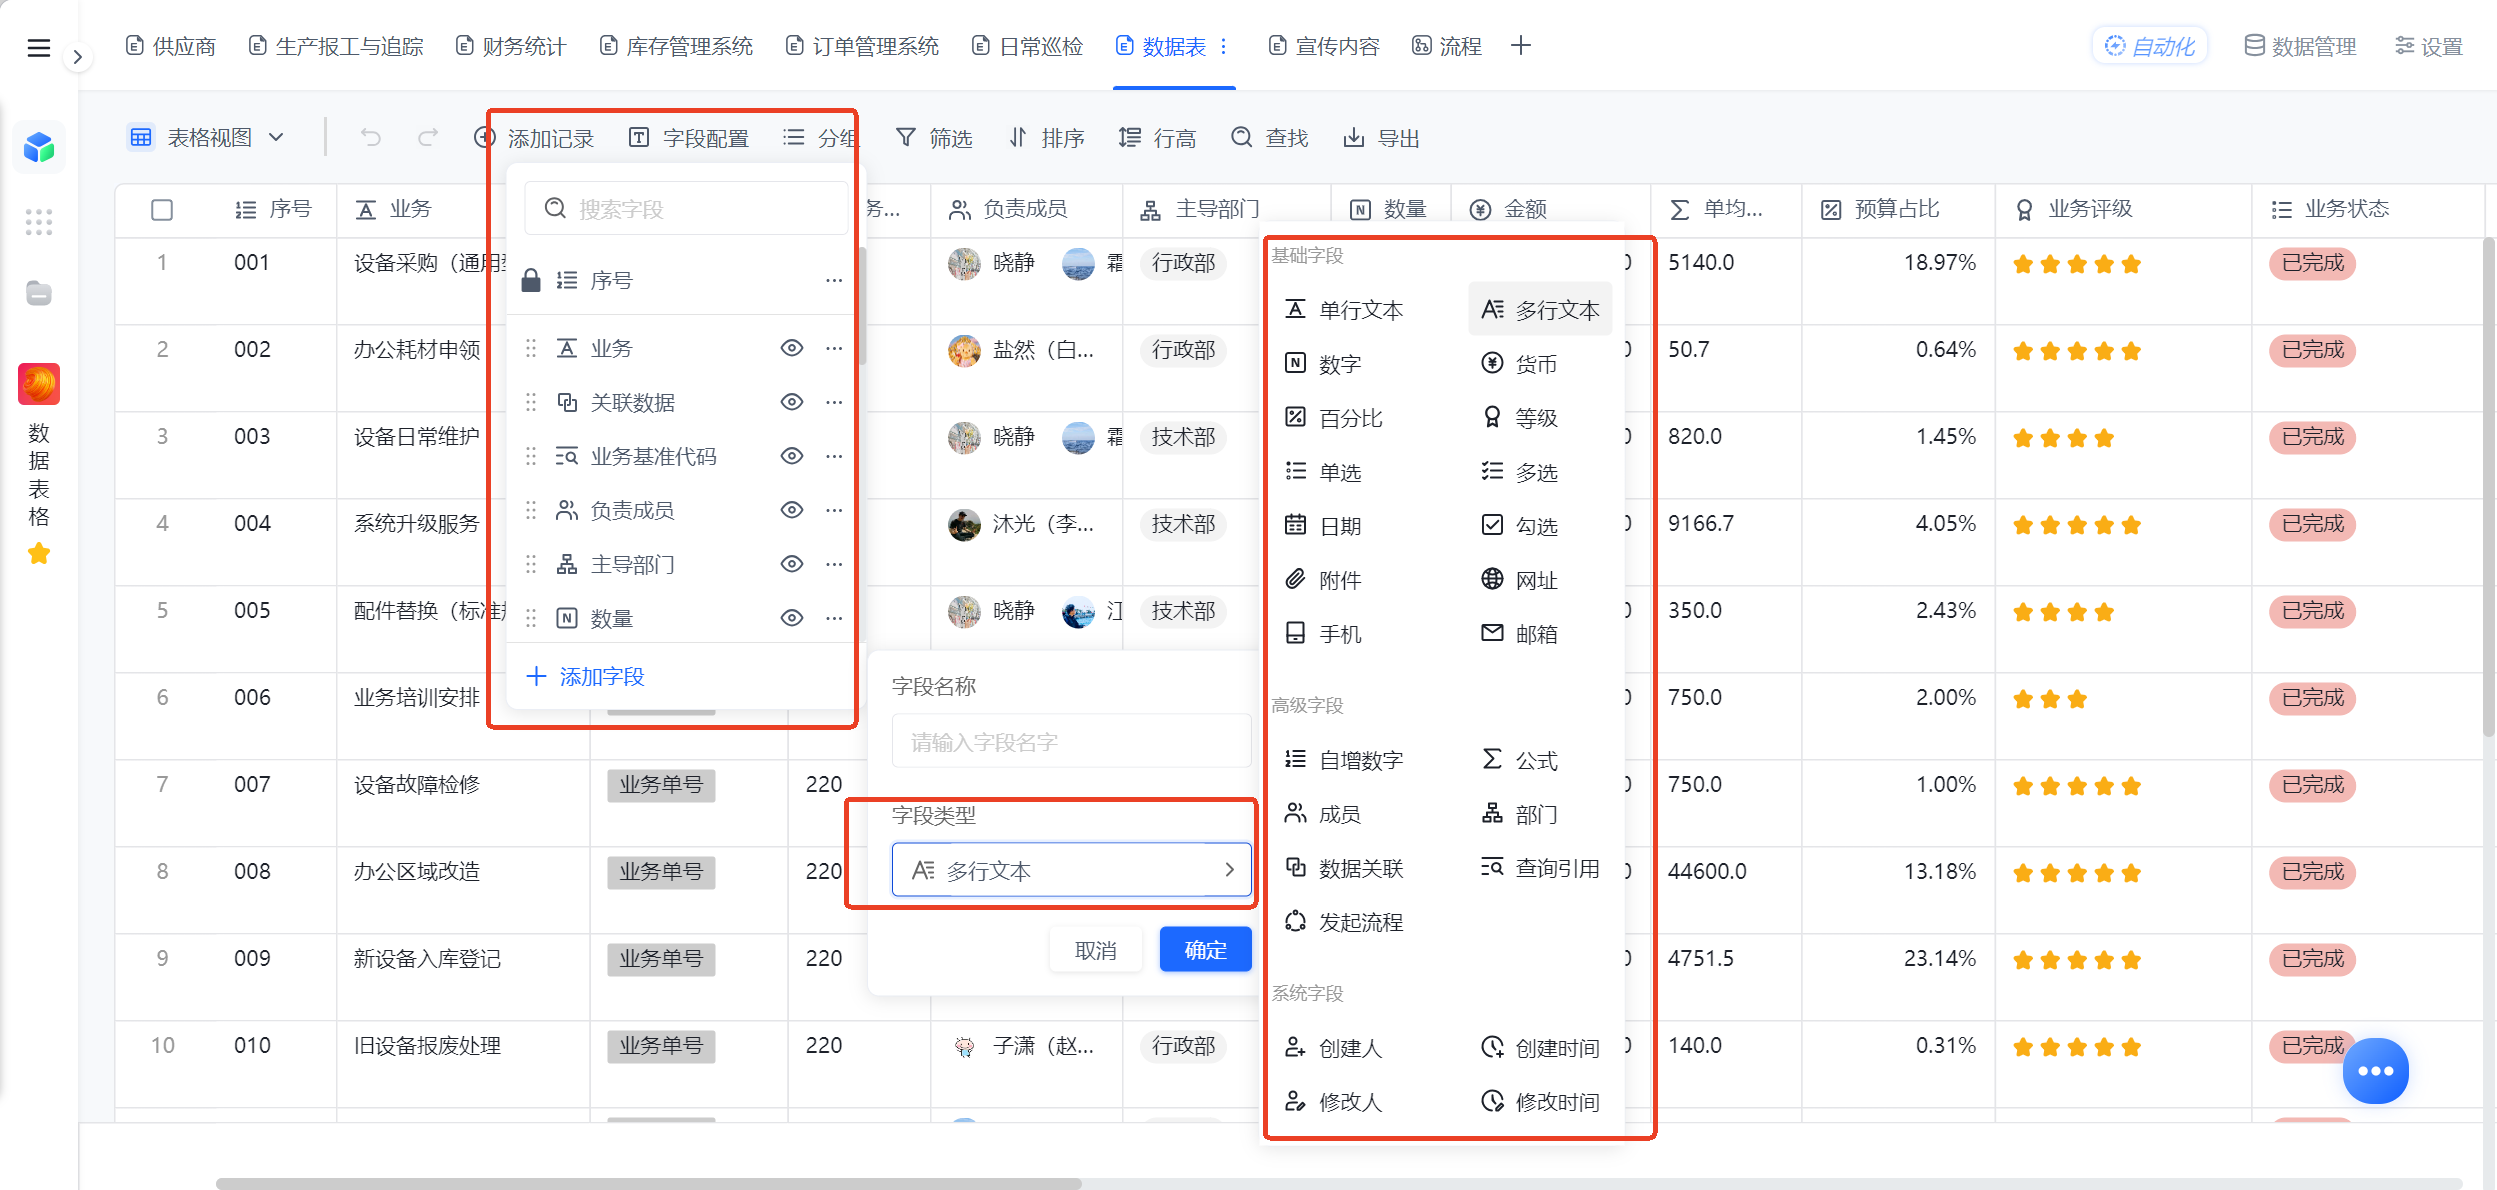Viewport: 2497px width, 1190px height.
Task: Tick the select-all checkbox in header
Action: (x=162, y=210)
